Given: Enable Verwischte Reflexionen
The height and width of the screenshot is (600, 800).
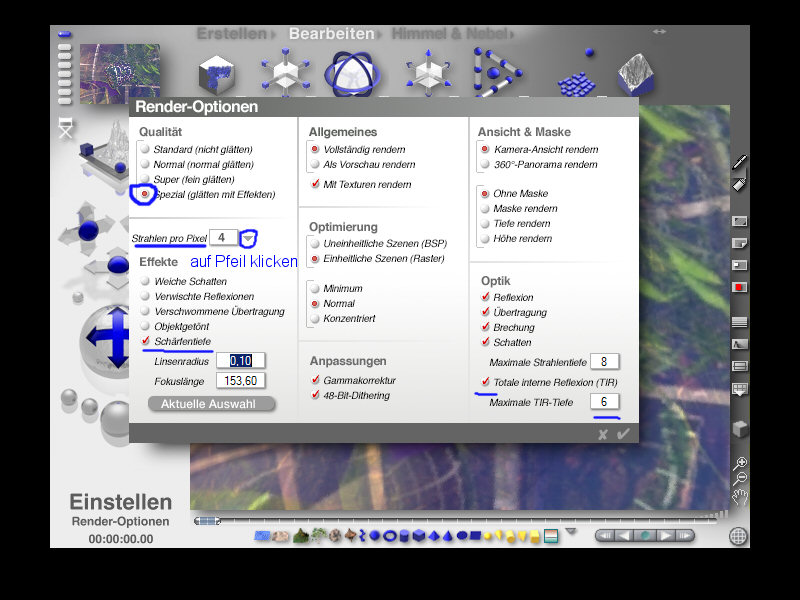Looking at the screenshot, I should [145, 296].
